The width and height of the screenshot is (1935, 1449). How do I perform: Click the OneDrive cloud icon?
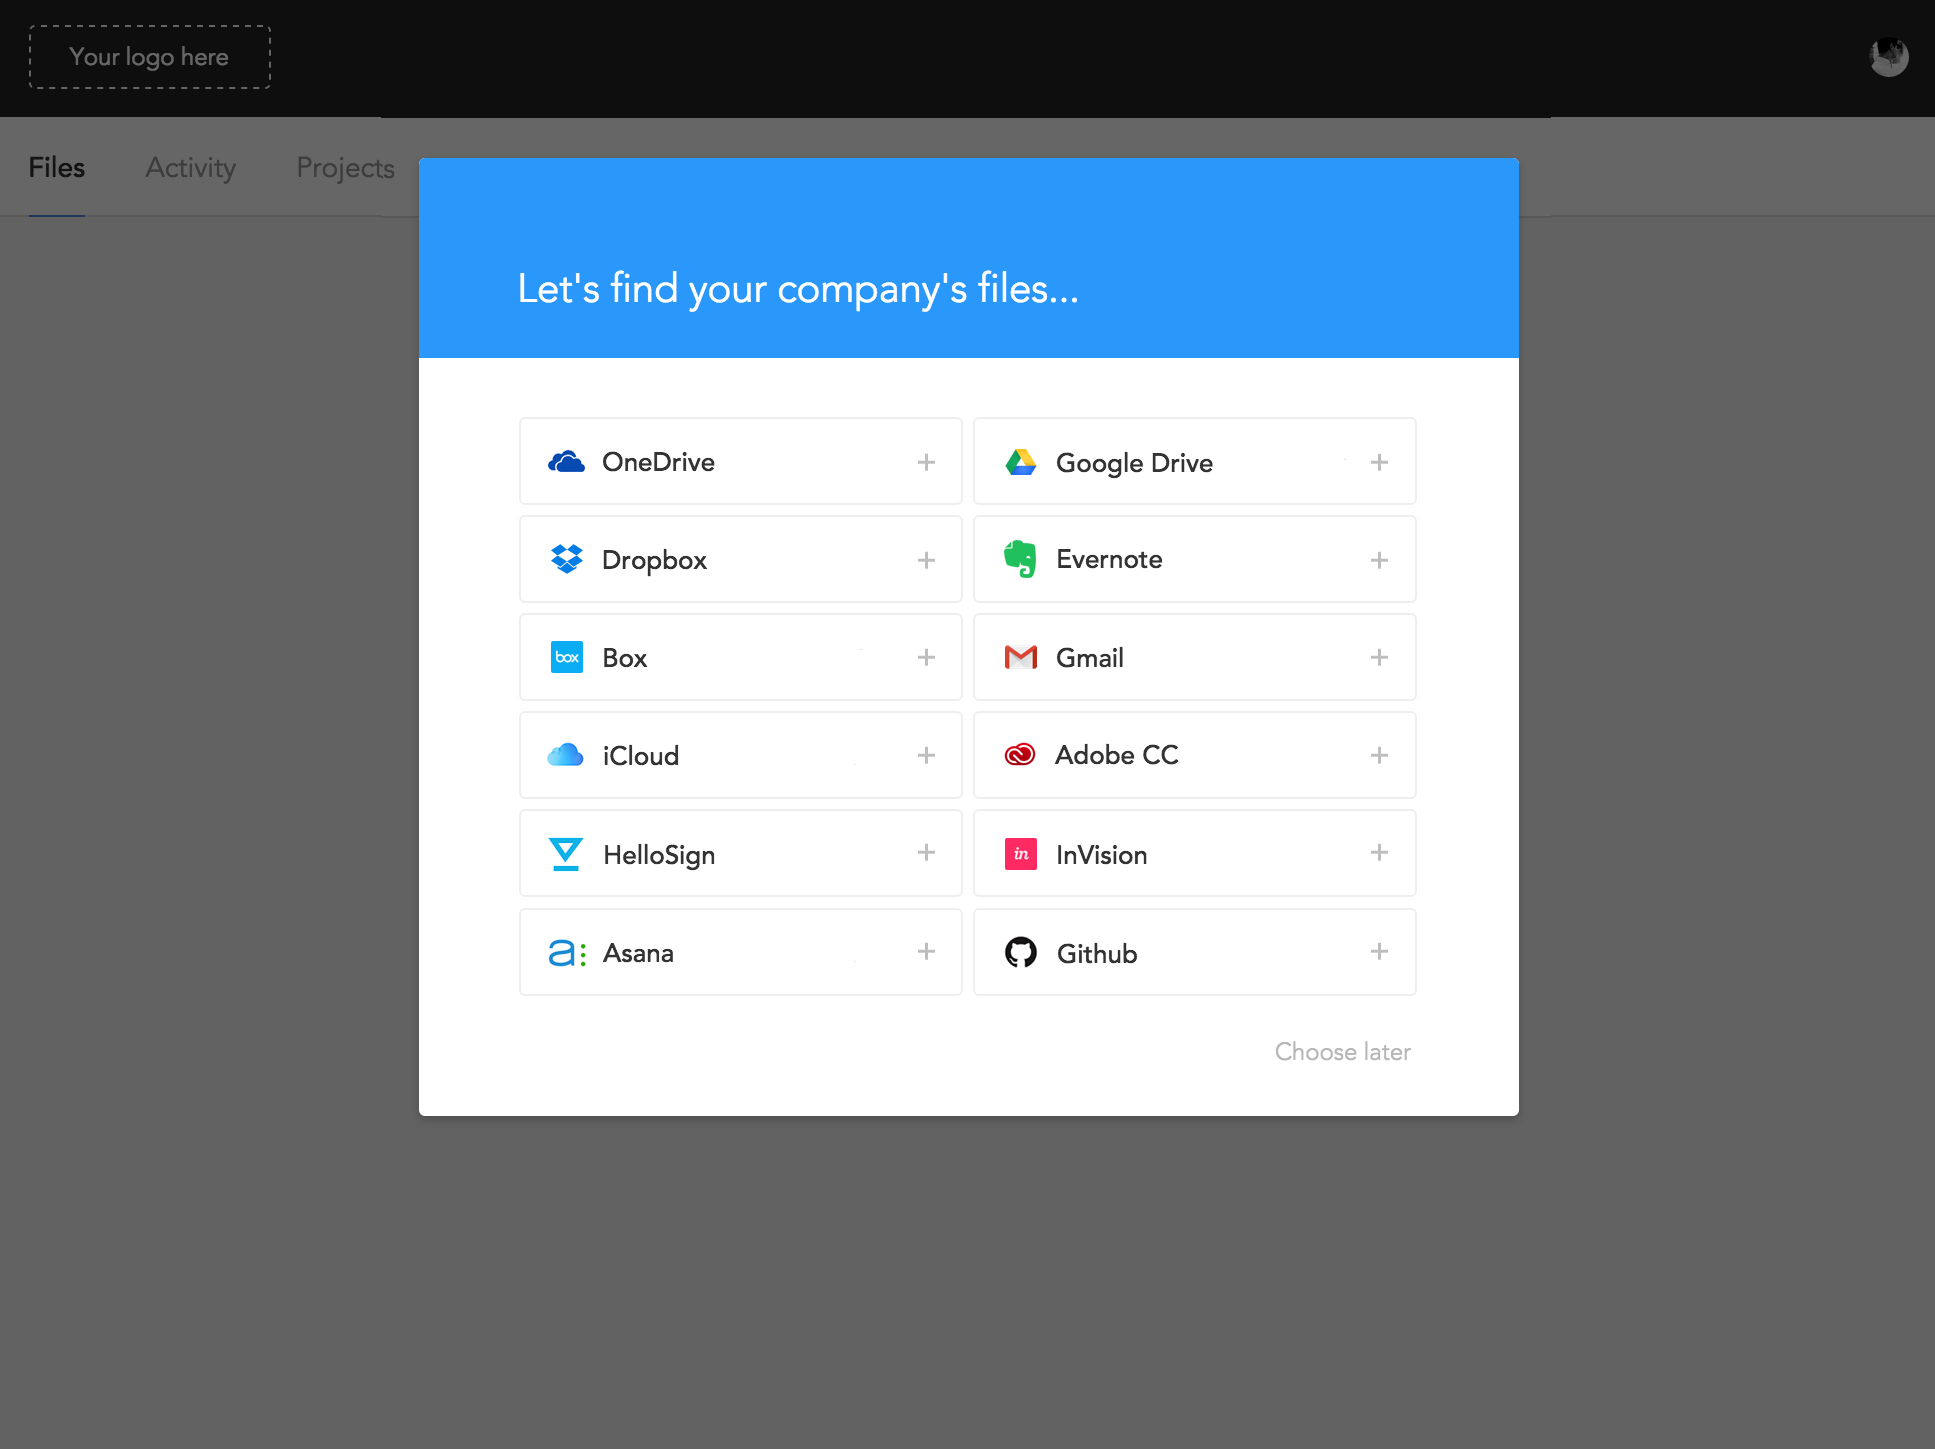pos(566,462)
